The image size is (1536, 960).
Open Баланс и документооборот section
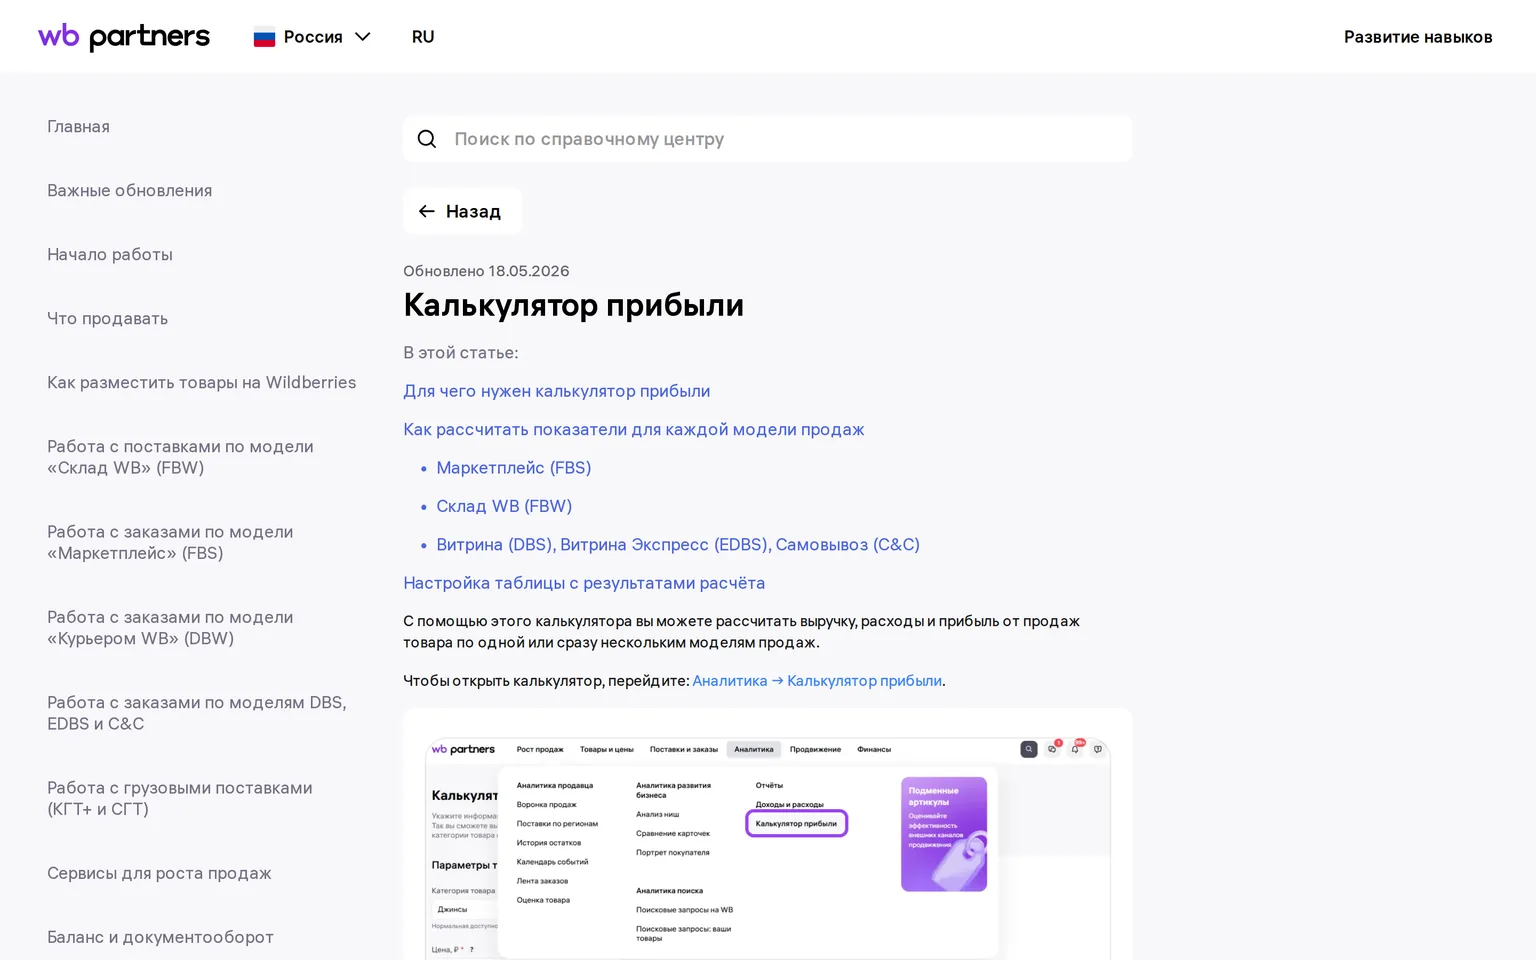(160, 937)
